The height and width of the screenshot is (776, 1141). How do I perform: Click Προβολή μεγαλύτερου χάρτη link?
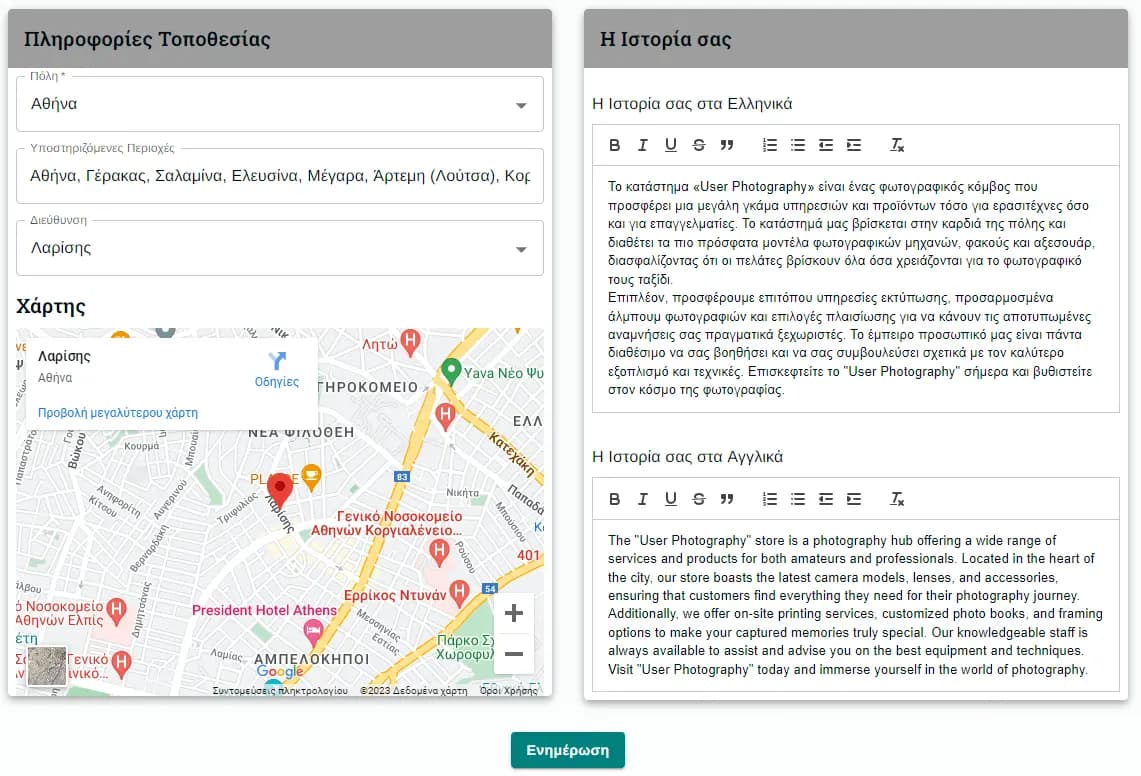[118, 413]
